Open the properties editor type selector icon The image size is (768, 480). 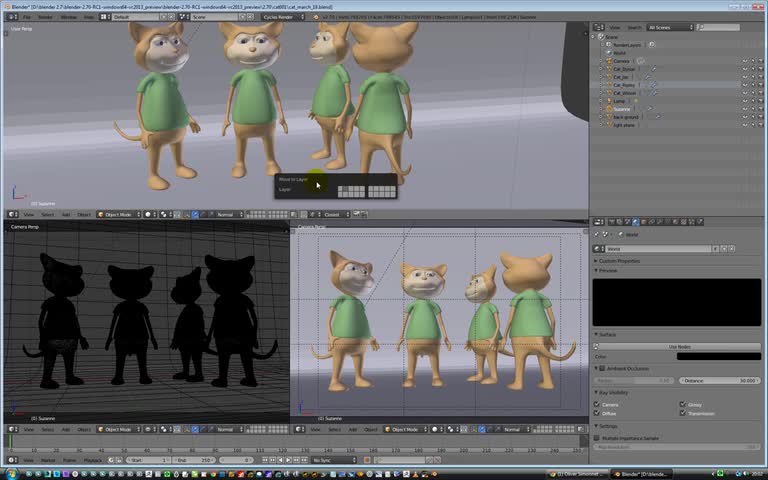[x=599, y=222]
